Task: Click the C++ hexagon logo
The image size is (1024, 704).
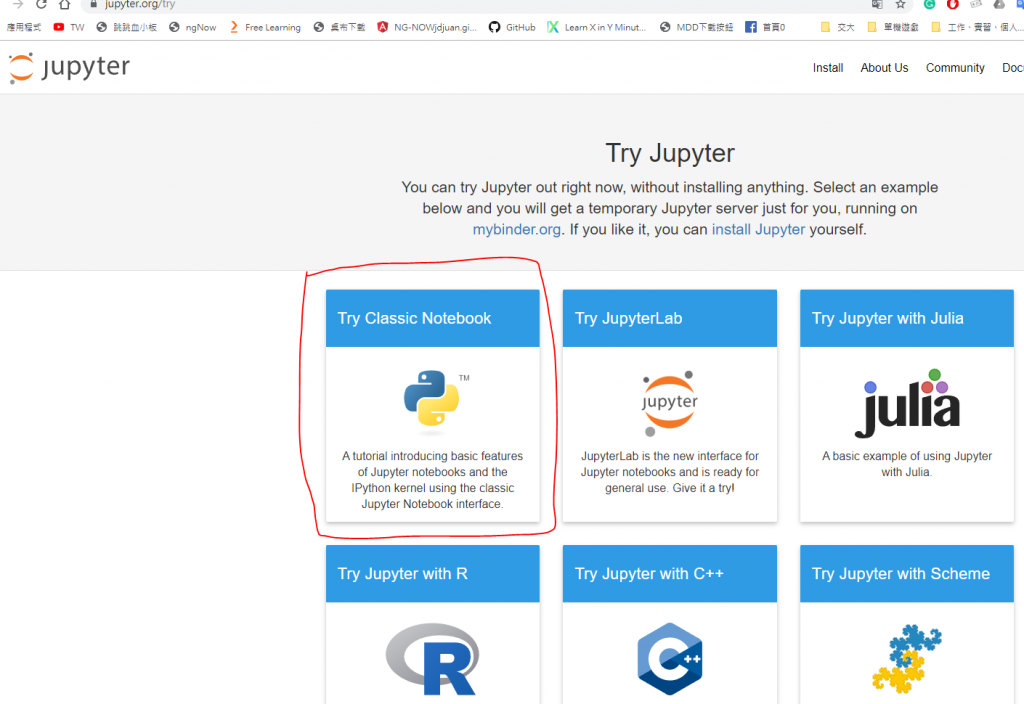Action: coord(669,659)
